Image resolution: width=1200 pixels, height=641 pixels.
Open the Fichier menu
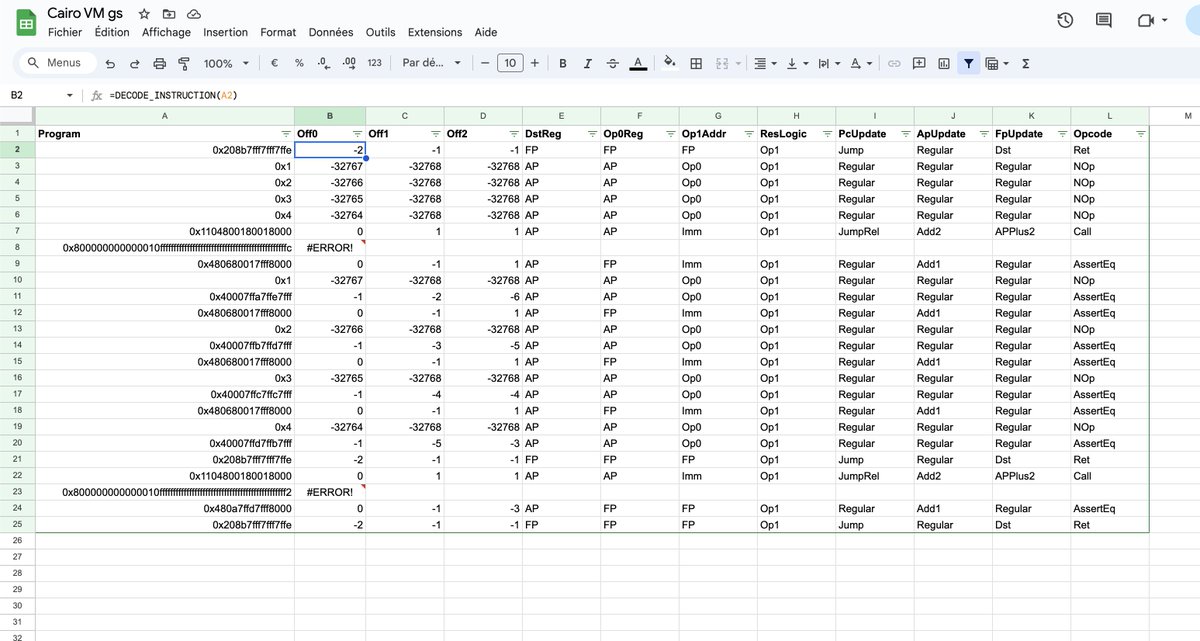(65, 32)
